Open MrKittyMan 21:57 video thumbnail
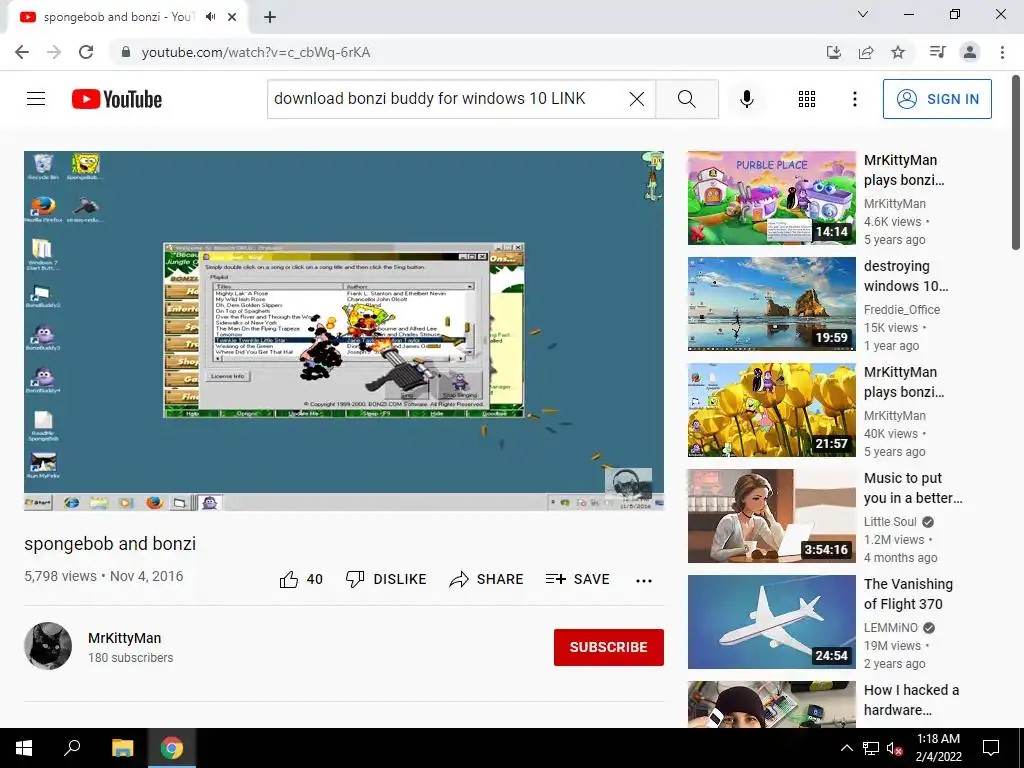1024x768 pixels. [x=771, y=410]
